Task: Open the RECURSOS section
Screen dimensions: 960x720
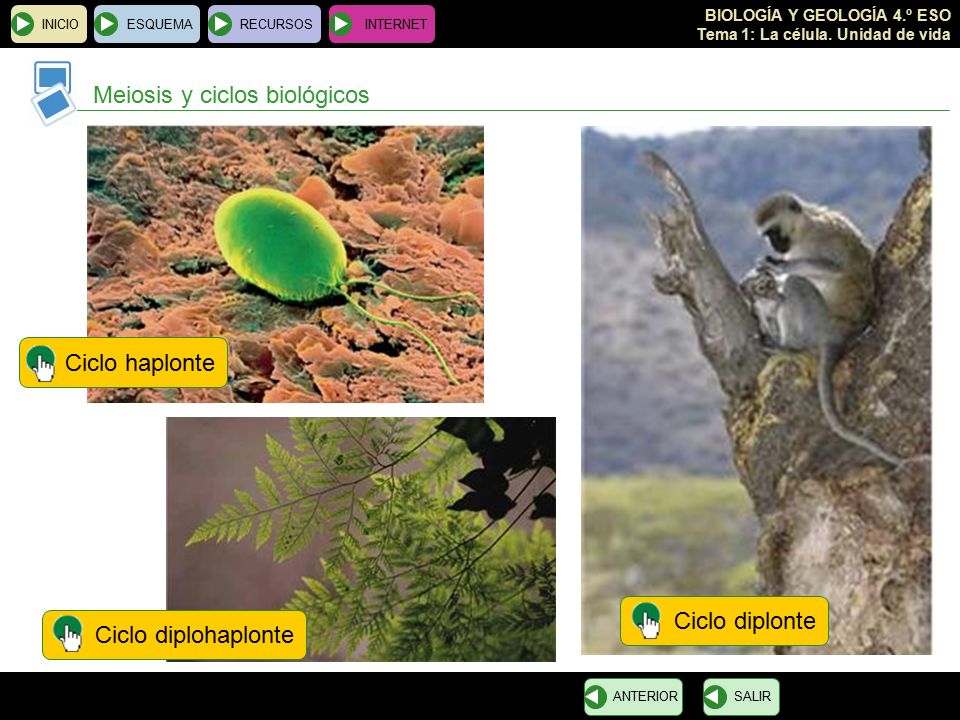Action: 264,24
